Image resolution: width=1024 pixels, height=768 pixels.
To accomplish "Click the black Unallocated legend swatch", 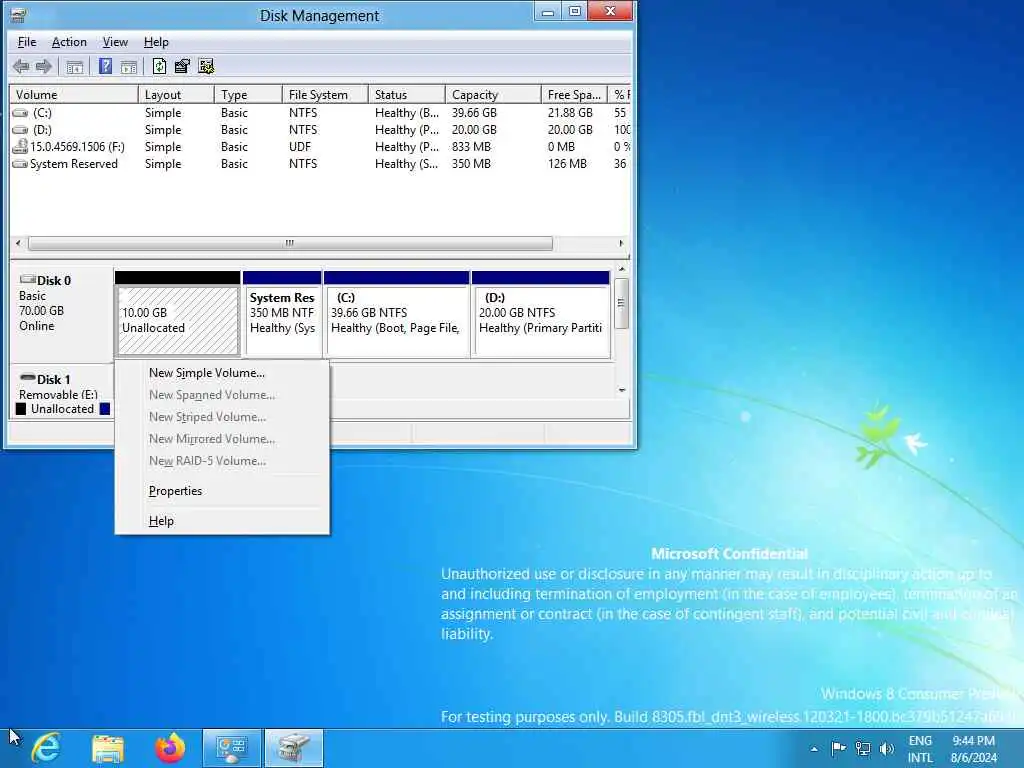I will click(x=21, y=409).
